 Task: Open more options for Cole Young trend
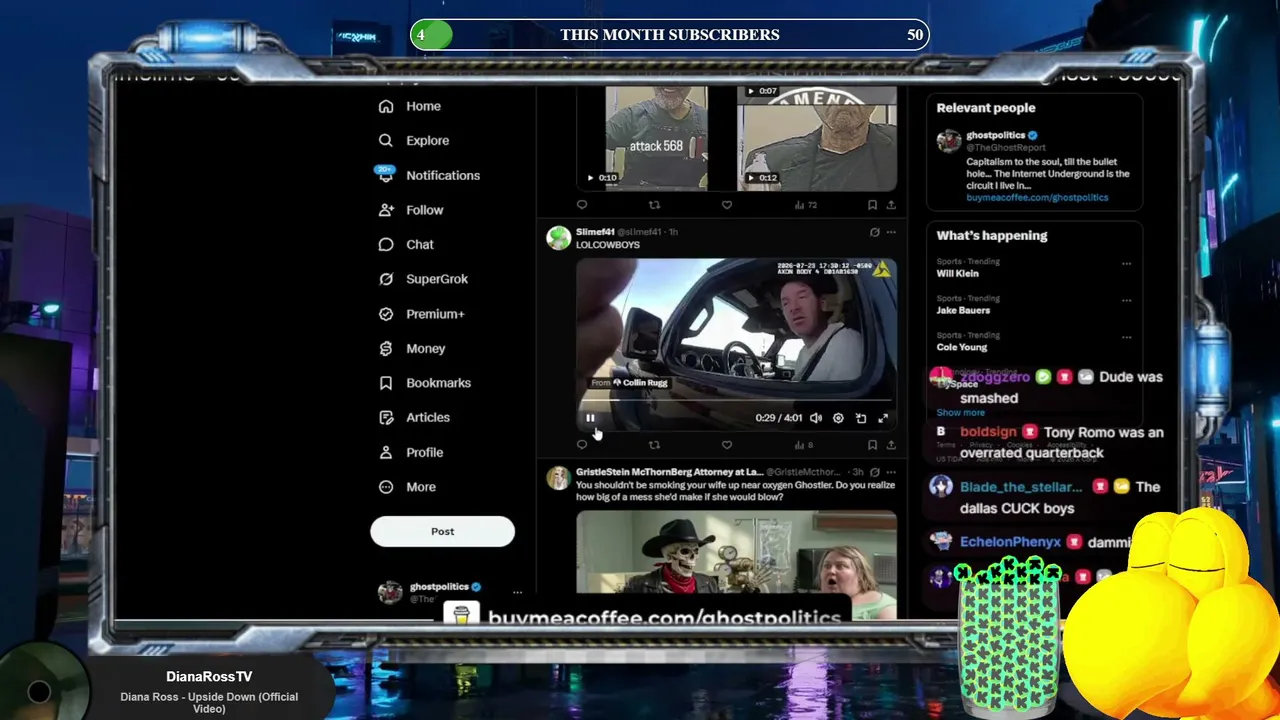coord(1127,337)
